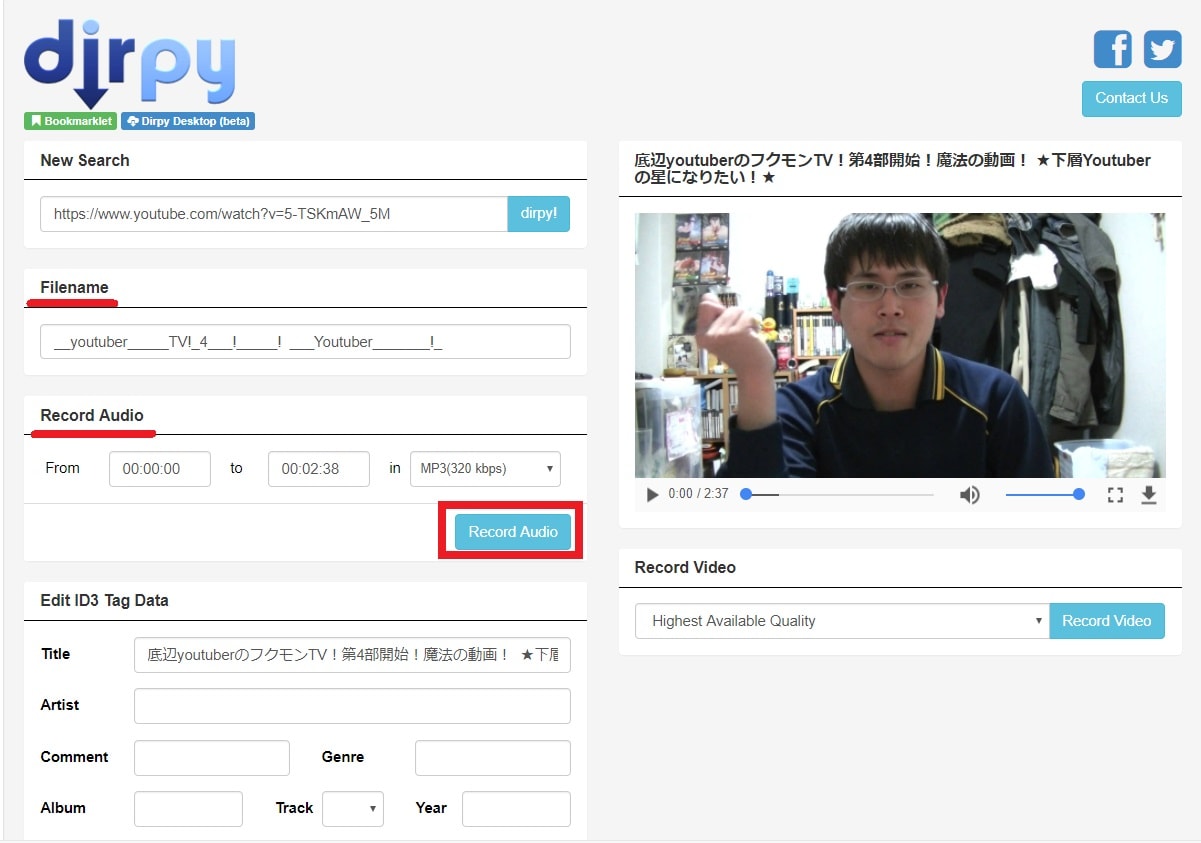Click the Year input field
Image resolution: width=1201 pixels, height=843 pixels.
point(516,809)
